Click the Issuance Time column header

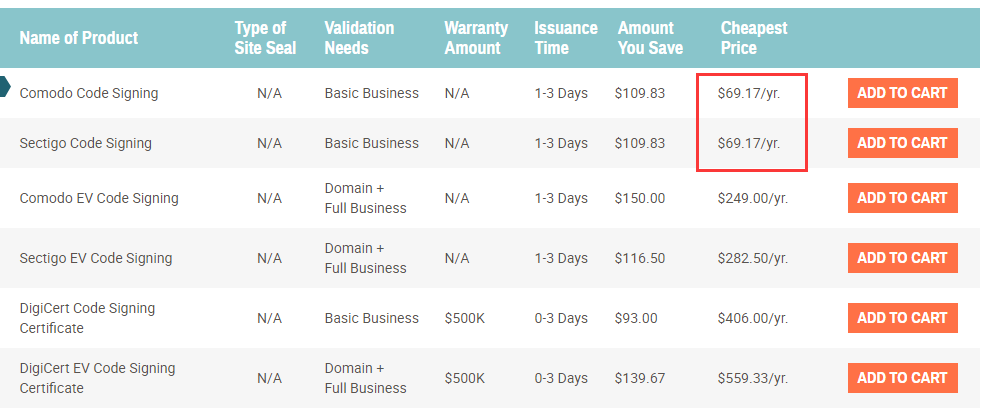pos(566,38)
